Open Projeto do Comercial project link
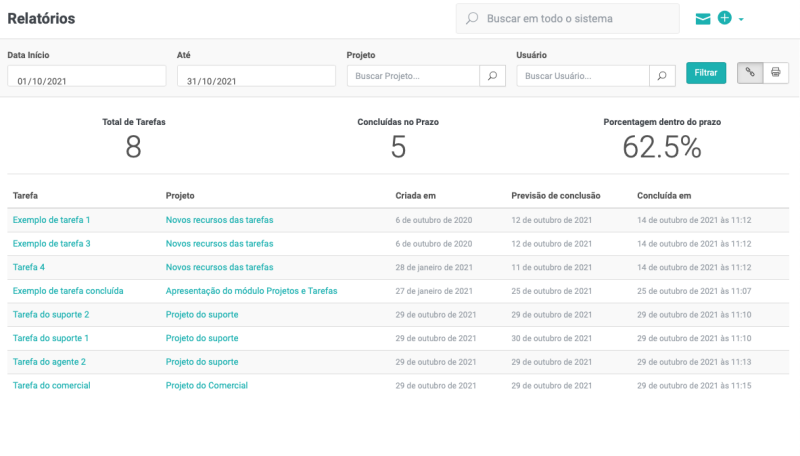This screenshot has width=800, height=456. pyautogui.click(x=206, y=385)
